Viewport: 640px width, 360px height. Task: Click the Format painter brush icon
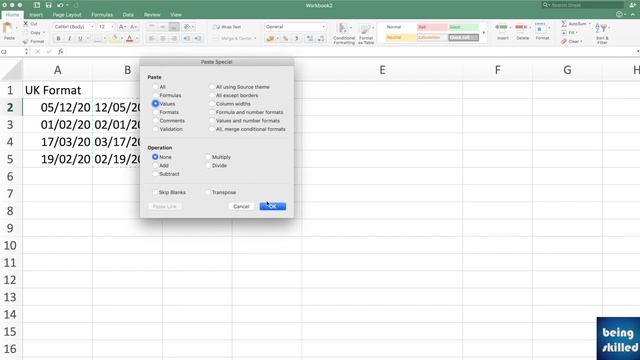click(x=26, y=41)
